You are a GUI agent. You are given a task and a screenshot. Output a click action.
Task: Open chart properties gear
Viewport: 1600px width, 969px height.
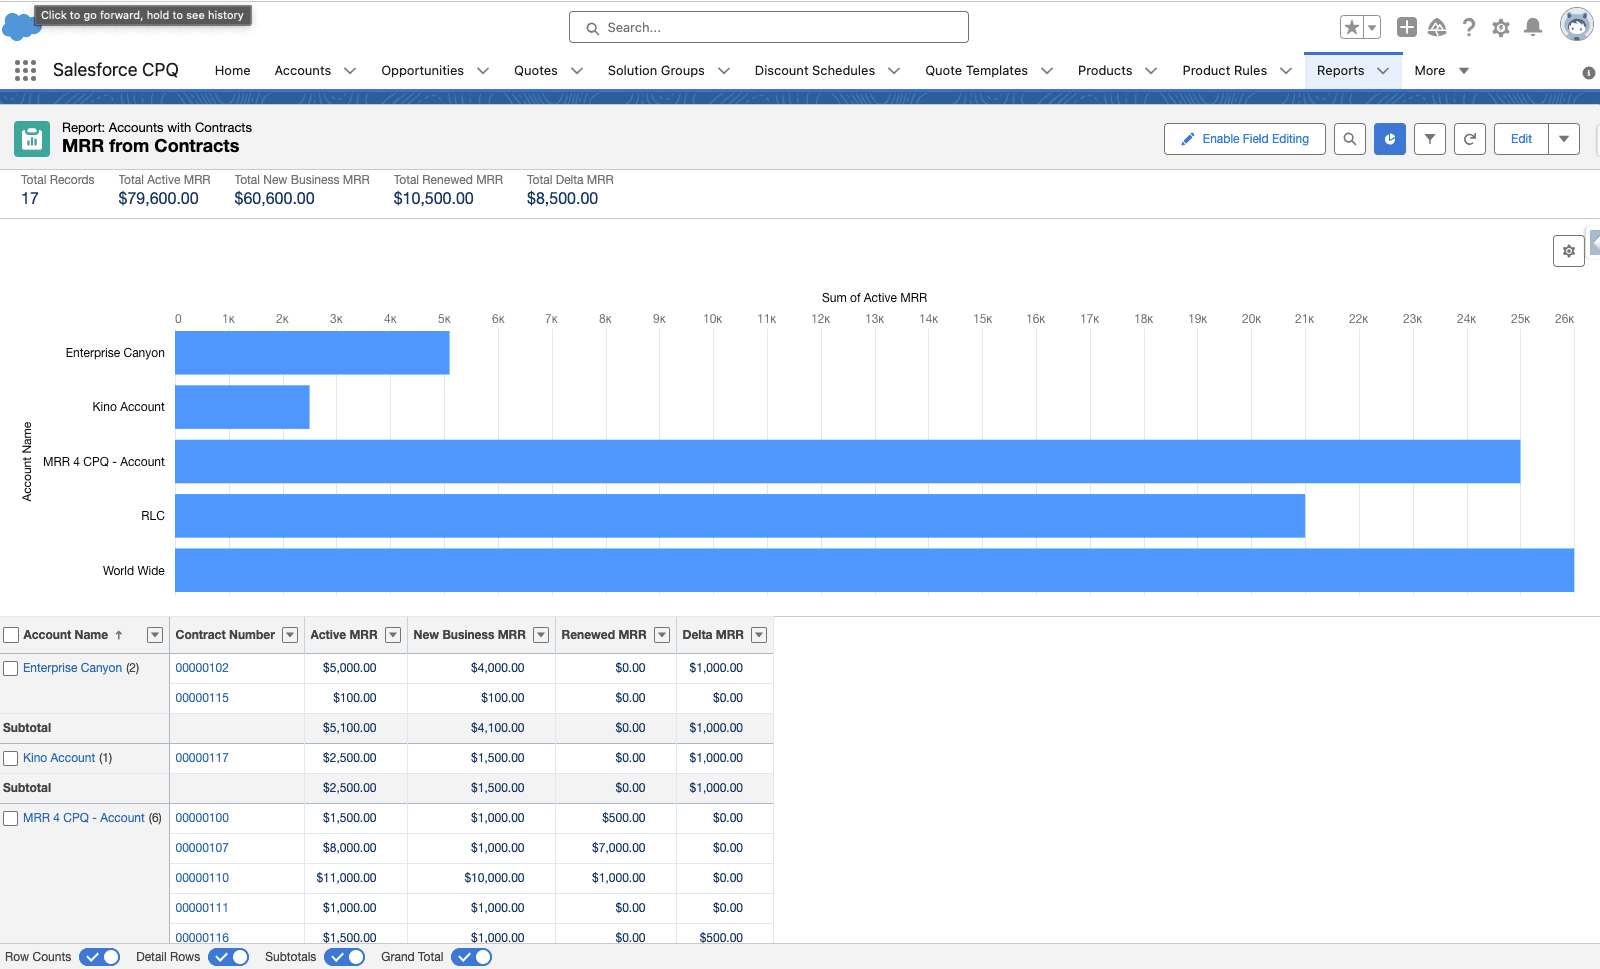pos(1569,251)
